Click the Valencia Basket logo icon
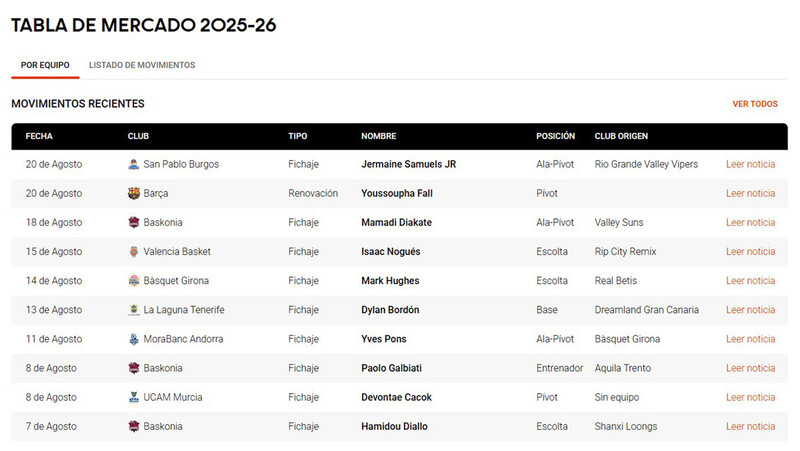This screenshot has width=800, height=451. pyautogui.click(x=134, y=252)
